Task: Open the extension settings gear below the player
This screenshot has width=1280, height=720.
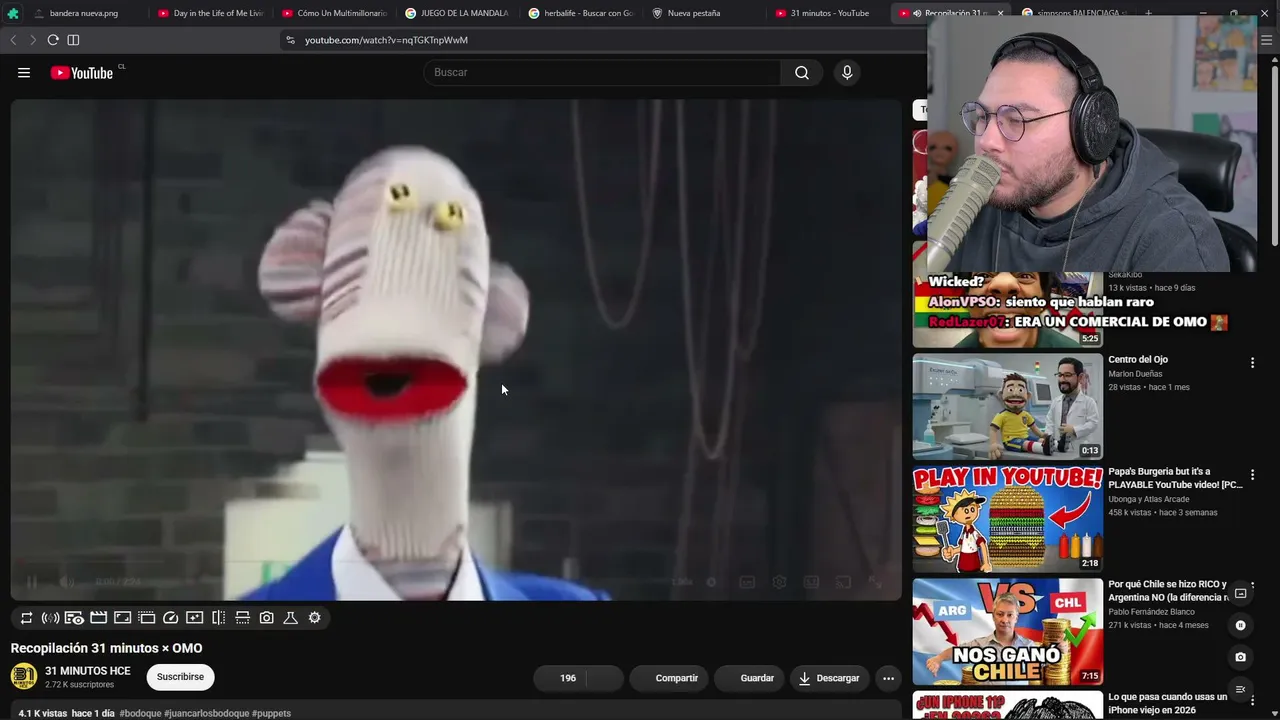Action: pyautogui.click(x=314, y=618)
